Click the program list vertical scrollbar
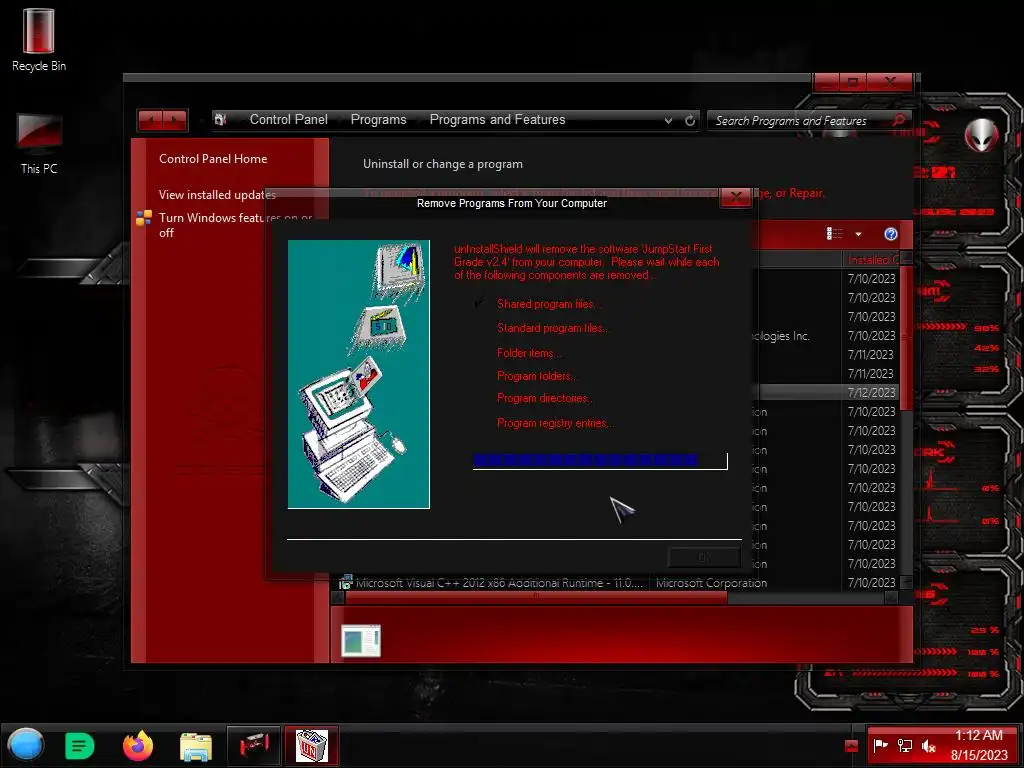 [906, 336]
